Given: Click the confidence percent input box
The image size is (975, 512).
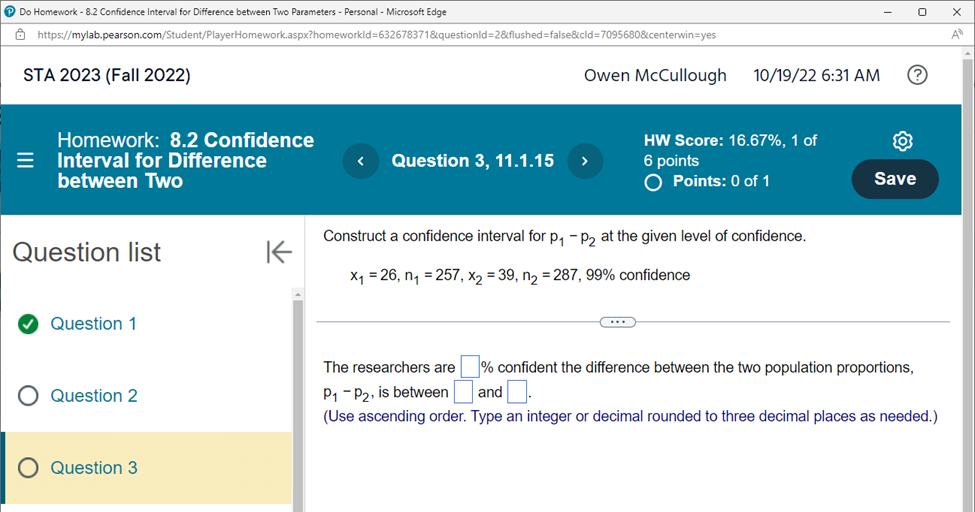Looking at the screenshot, I should [x=470, y=366].
